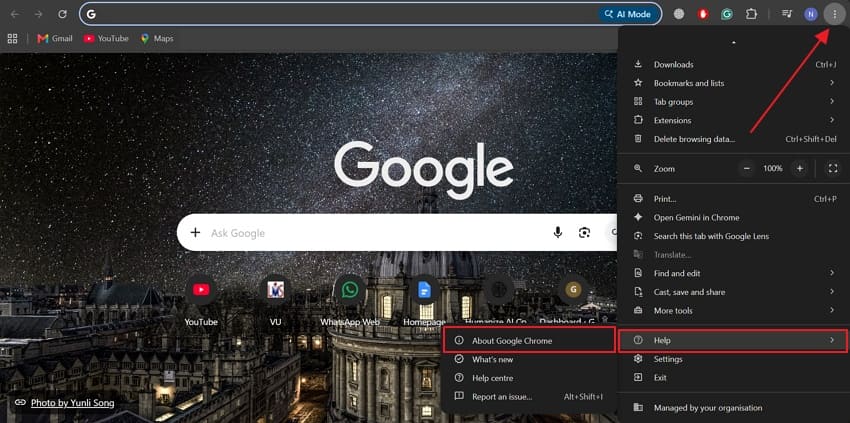The height and width of the screenshot is (423, 850).
Task: Select What's new in Help submenu
Action: 529,359
